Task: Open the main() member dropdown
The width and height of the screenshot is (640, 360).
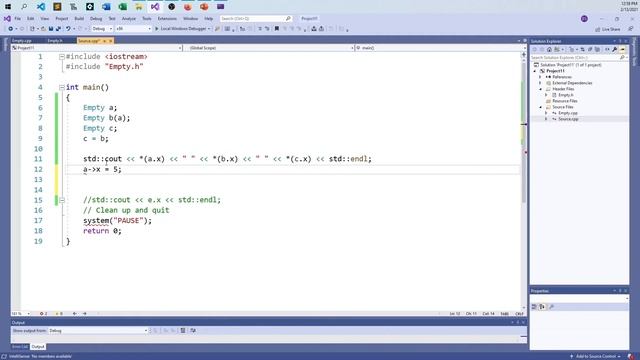Action: pos(441,48)
